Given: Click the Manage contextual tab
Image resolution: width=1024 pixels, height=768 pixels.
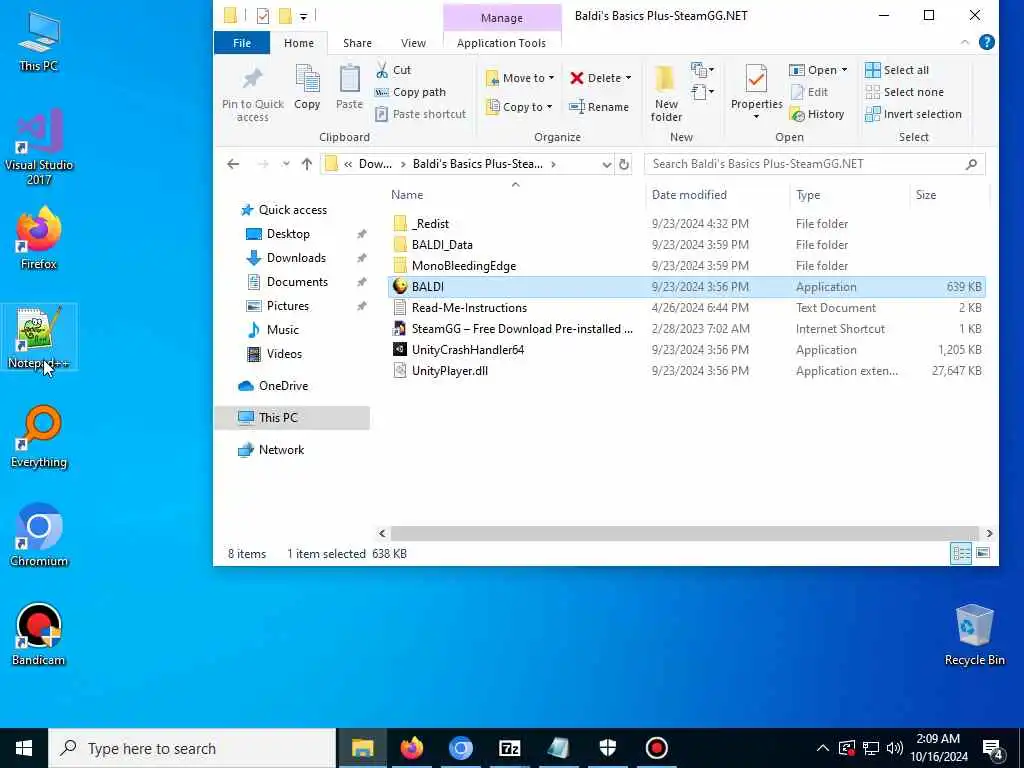Looking at the screenshot, I should 502,18.
